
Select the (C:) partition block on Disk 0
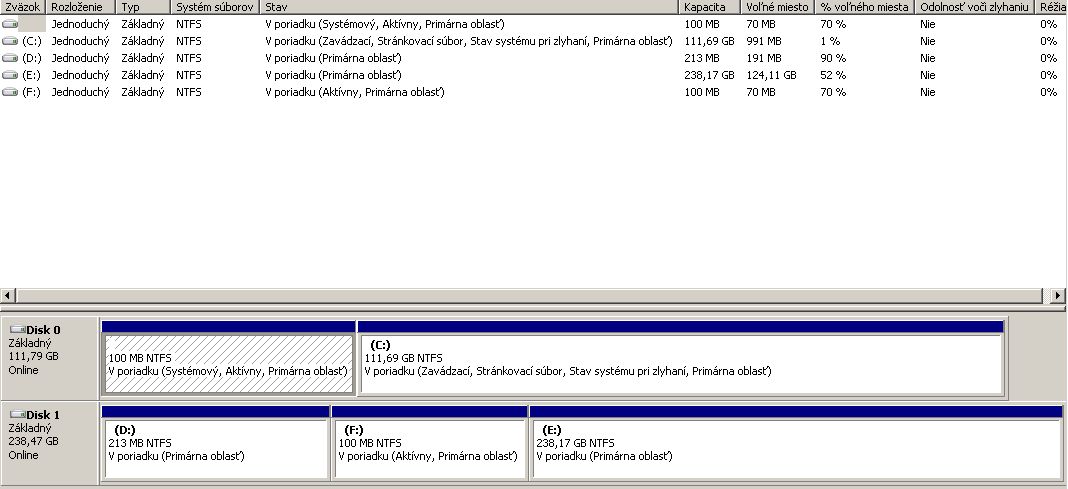coord(680,358)
